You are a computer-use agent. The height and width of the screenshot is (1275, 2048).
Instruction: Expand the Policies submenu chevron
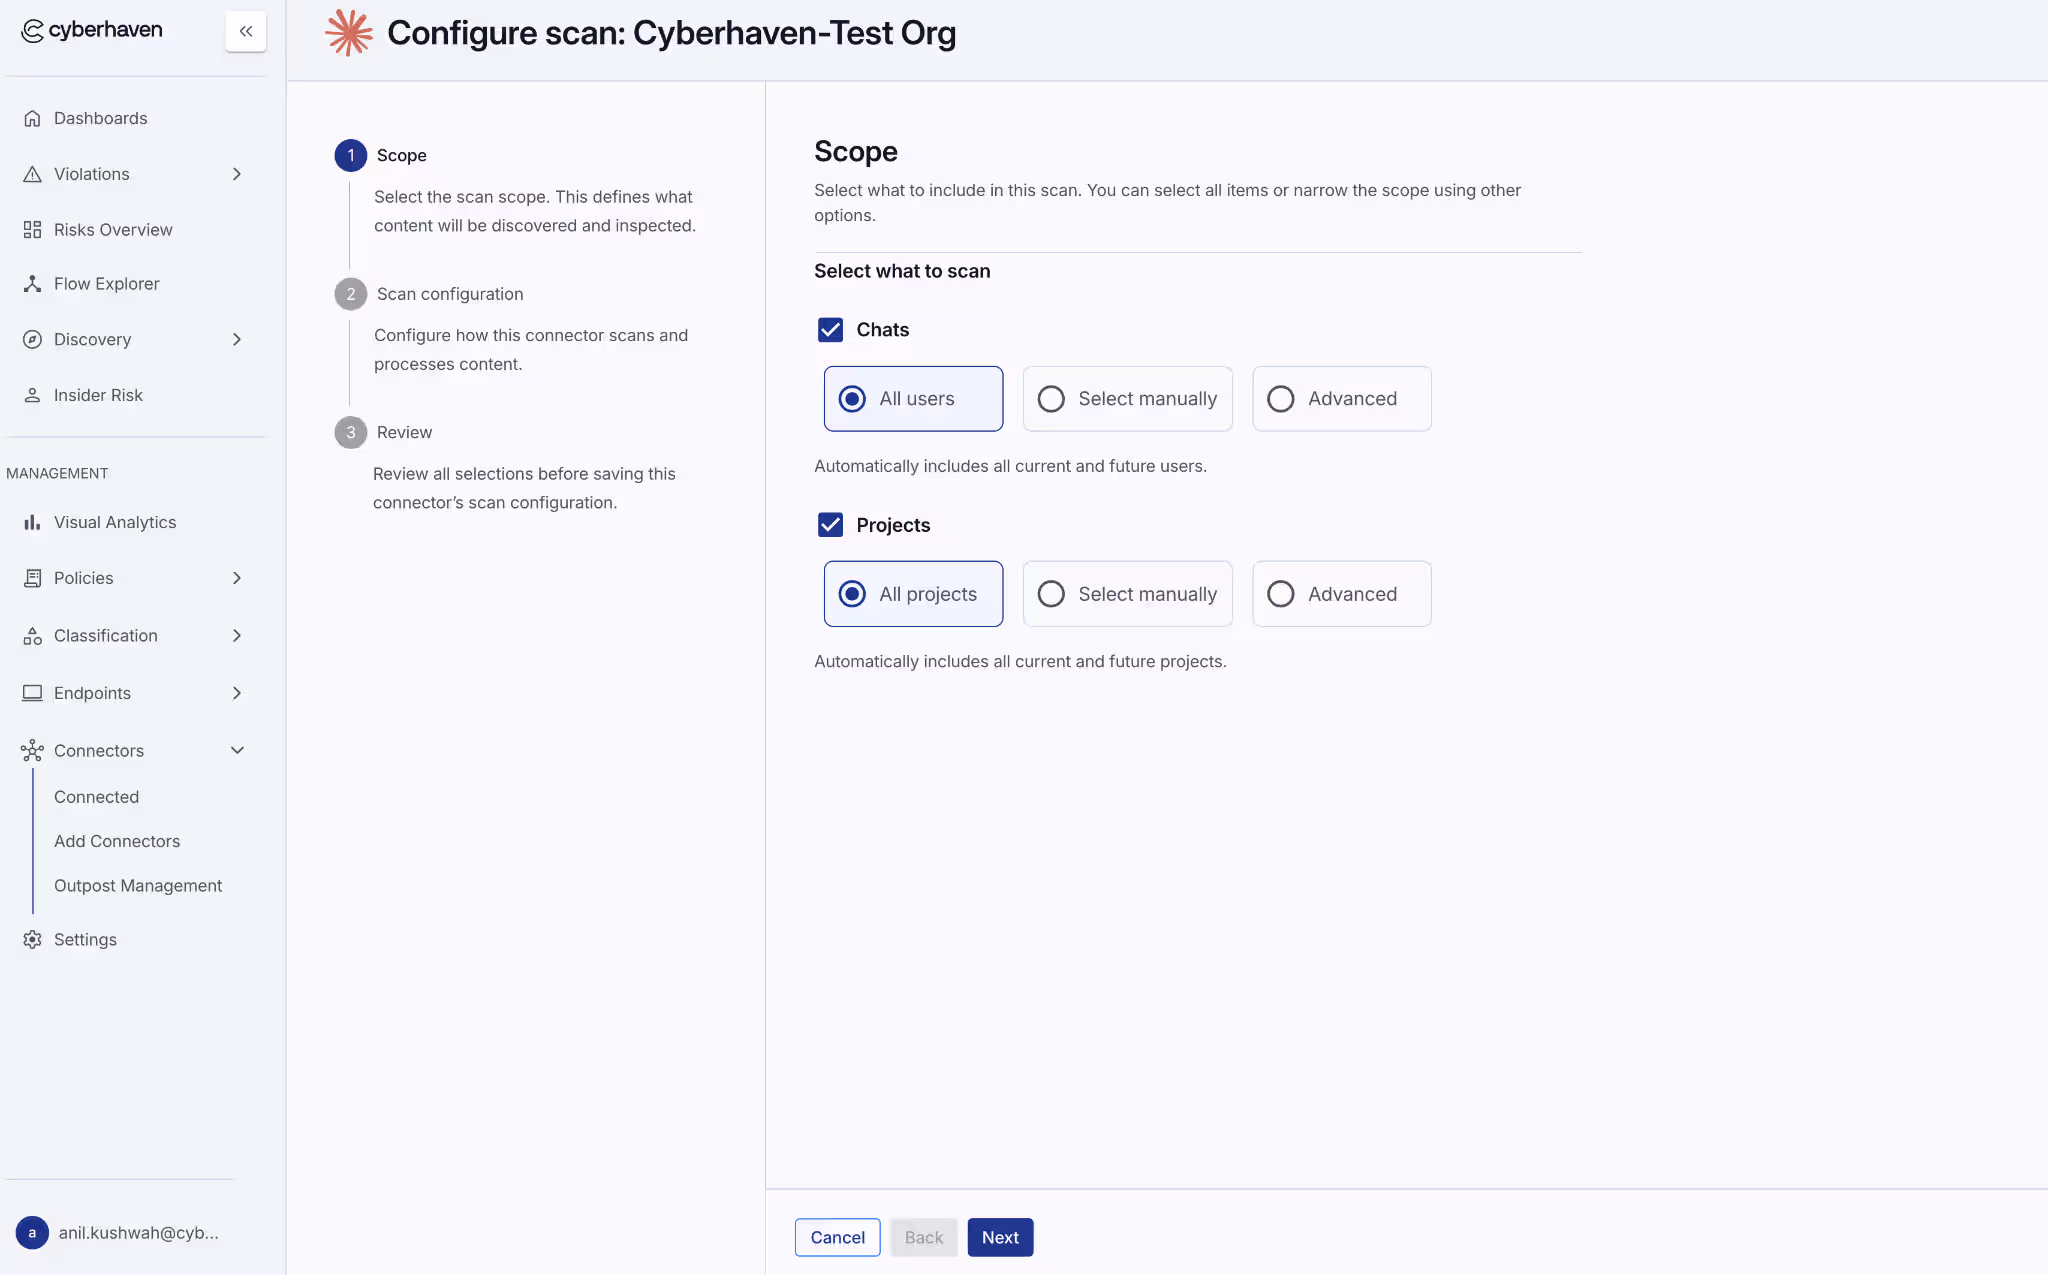coord(237,578)
